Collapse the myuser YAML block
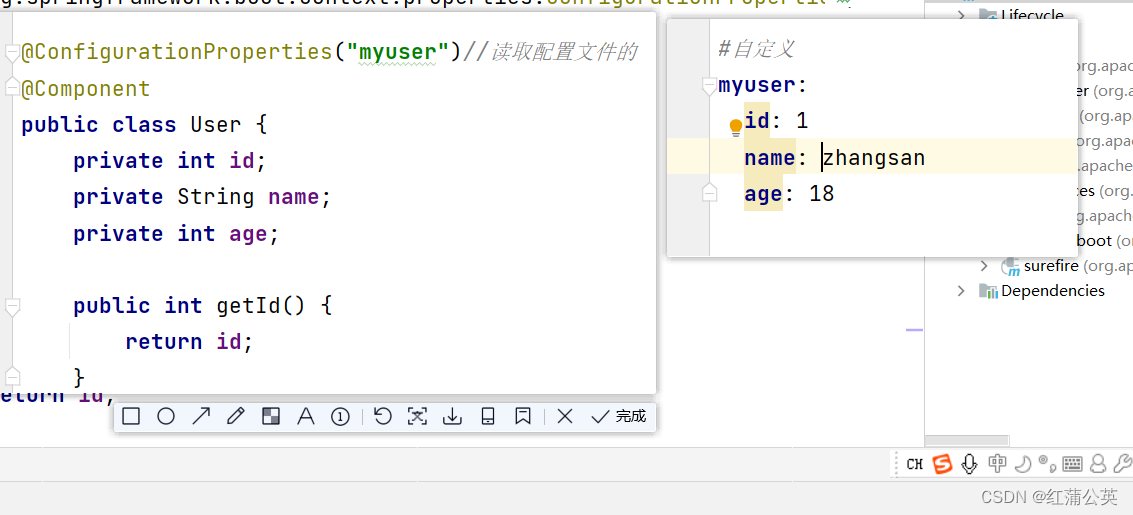 (710, 88)
